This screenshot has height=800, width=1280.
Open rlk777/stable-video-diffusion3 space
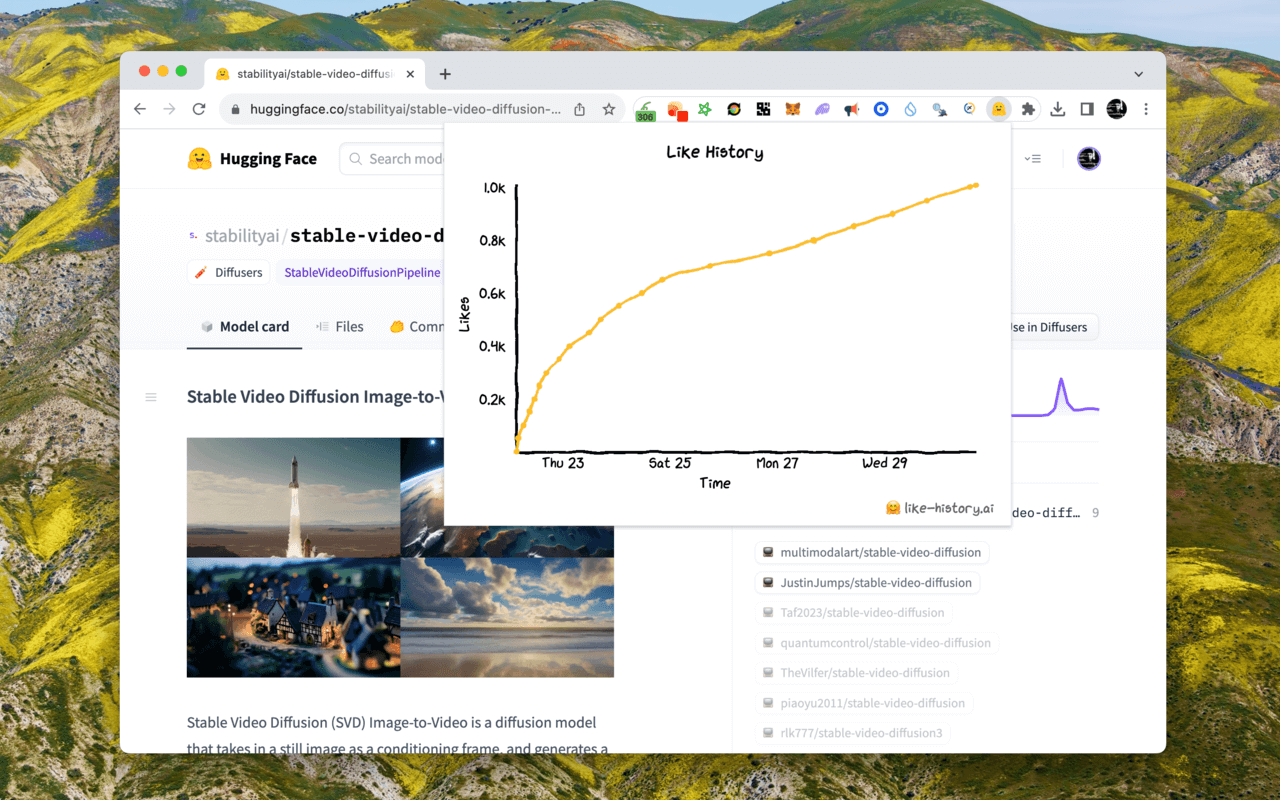click(x=853, y=732)
